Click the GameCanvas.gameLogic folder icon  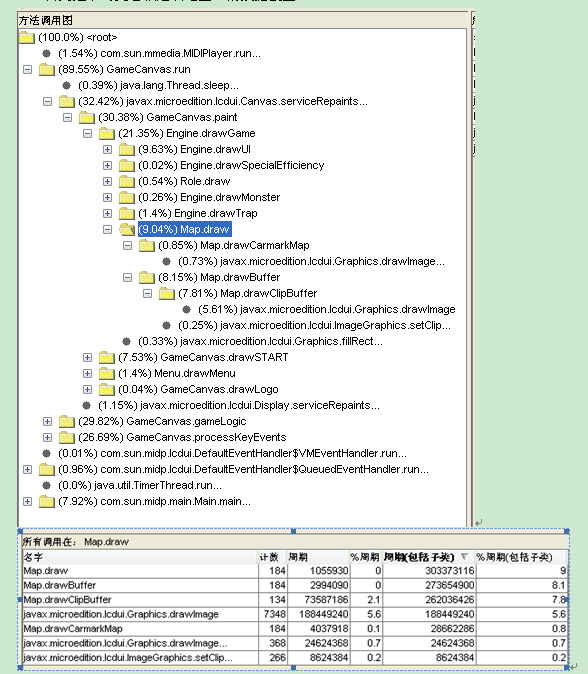click(x=67, y=421)
